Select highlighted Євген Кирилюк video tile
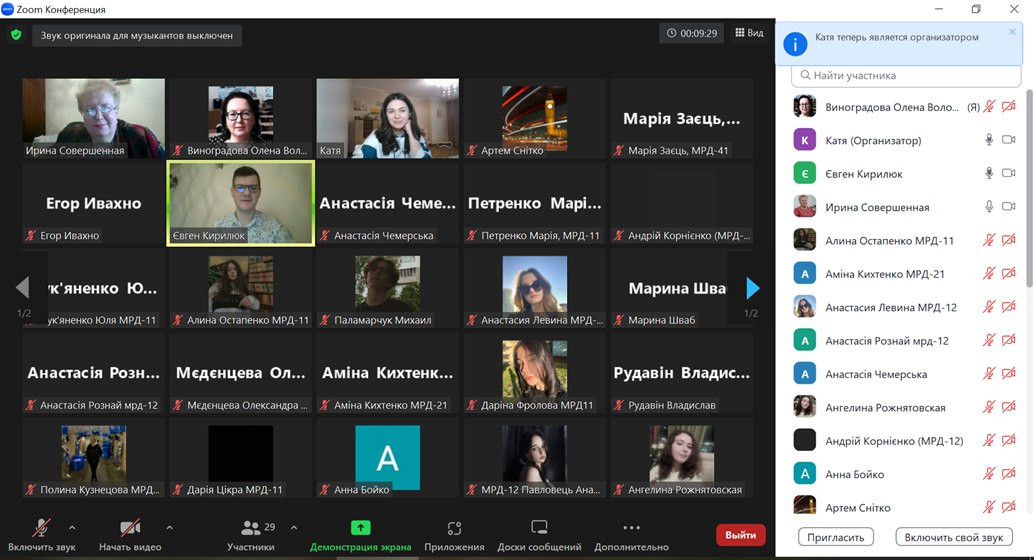Viewport: 1034px width, 560px height. 241,203
